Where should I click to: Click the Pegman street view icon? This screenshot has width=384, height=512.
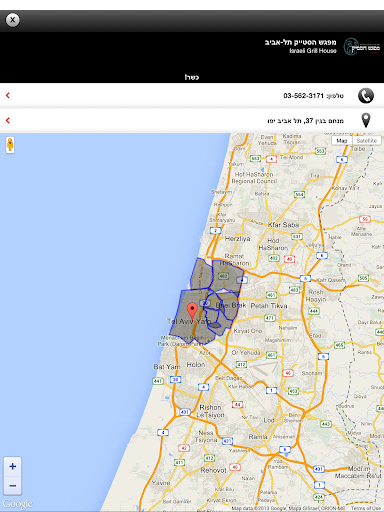[x=10, y=145]
